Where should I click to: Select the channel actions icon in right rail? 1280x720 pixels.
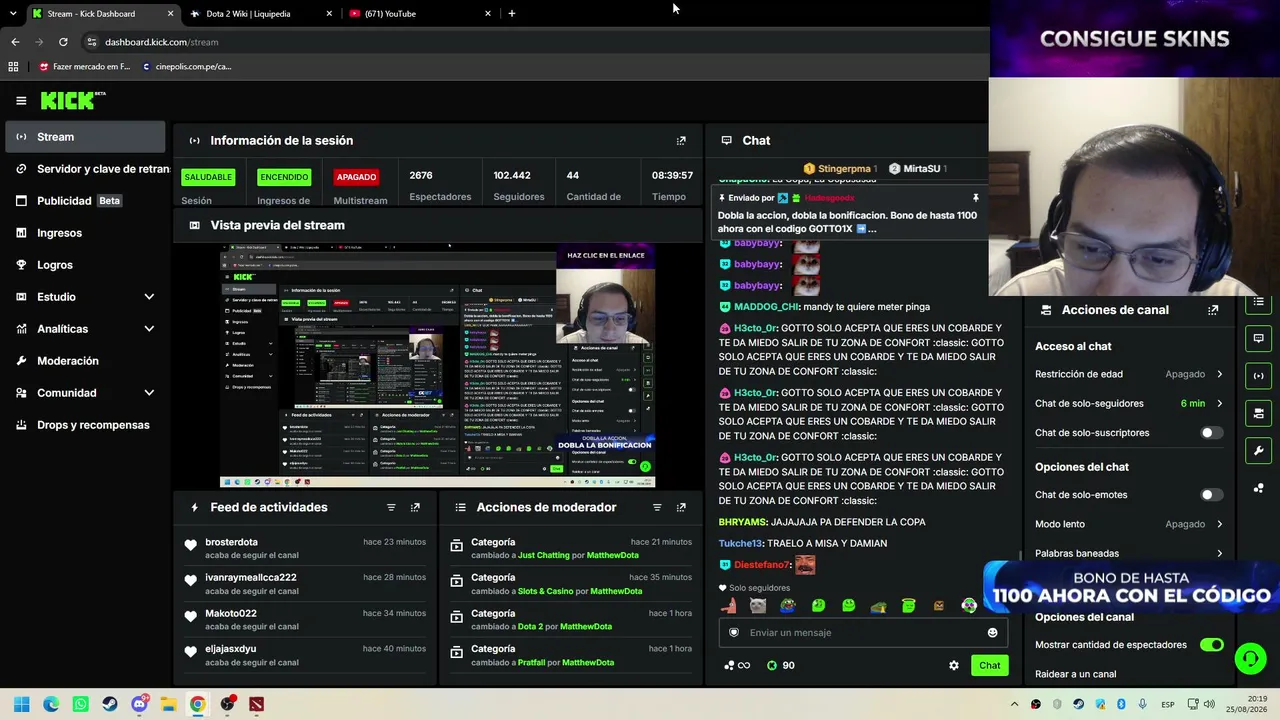pos(1258,413)
